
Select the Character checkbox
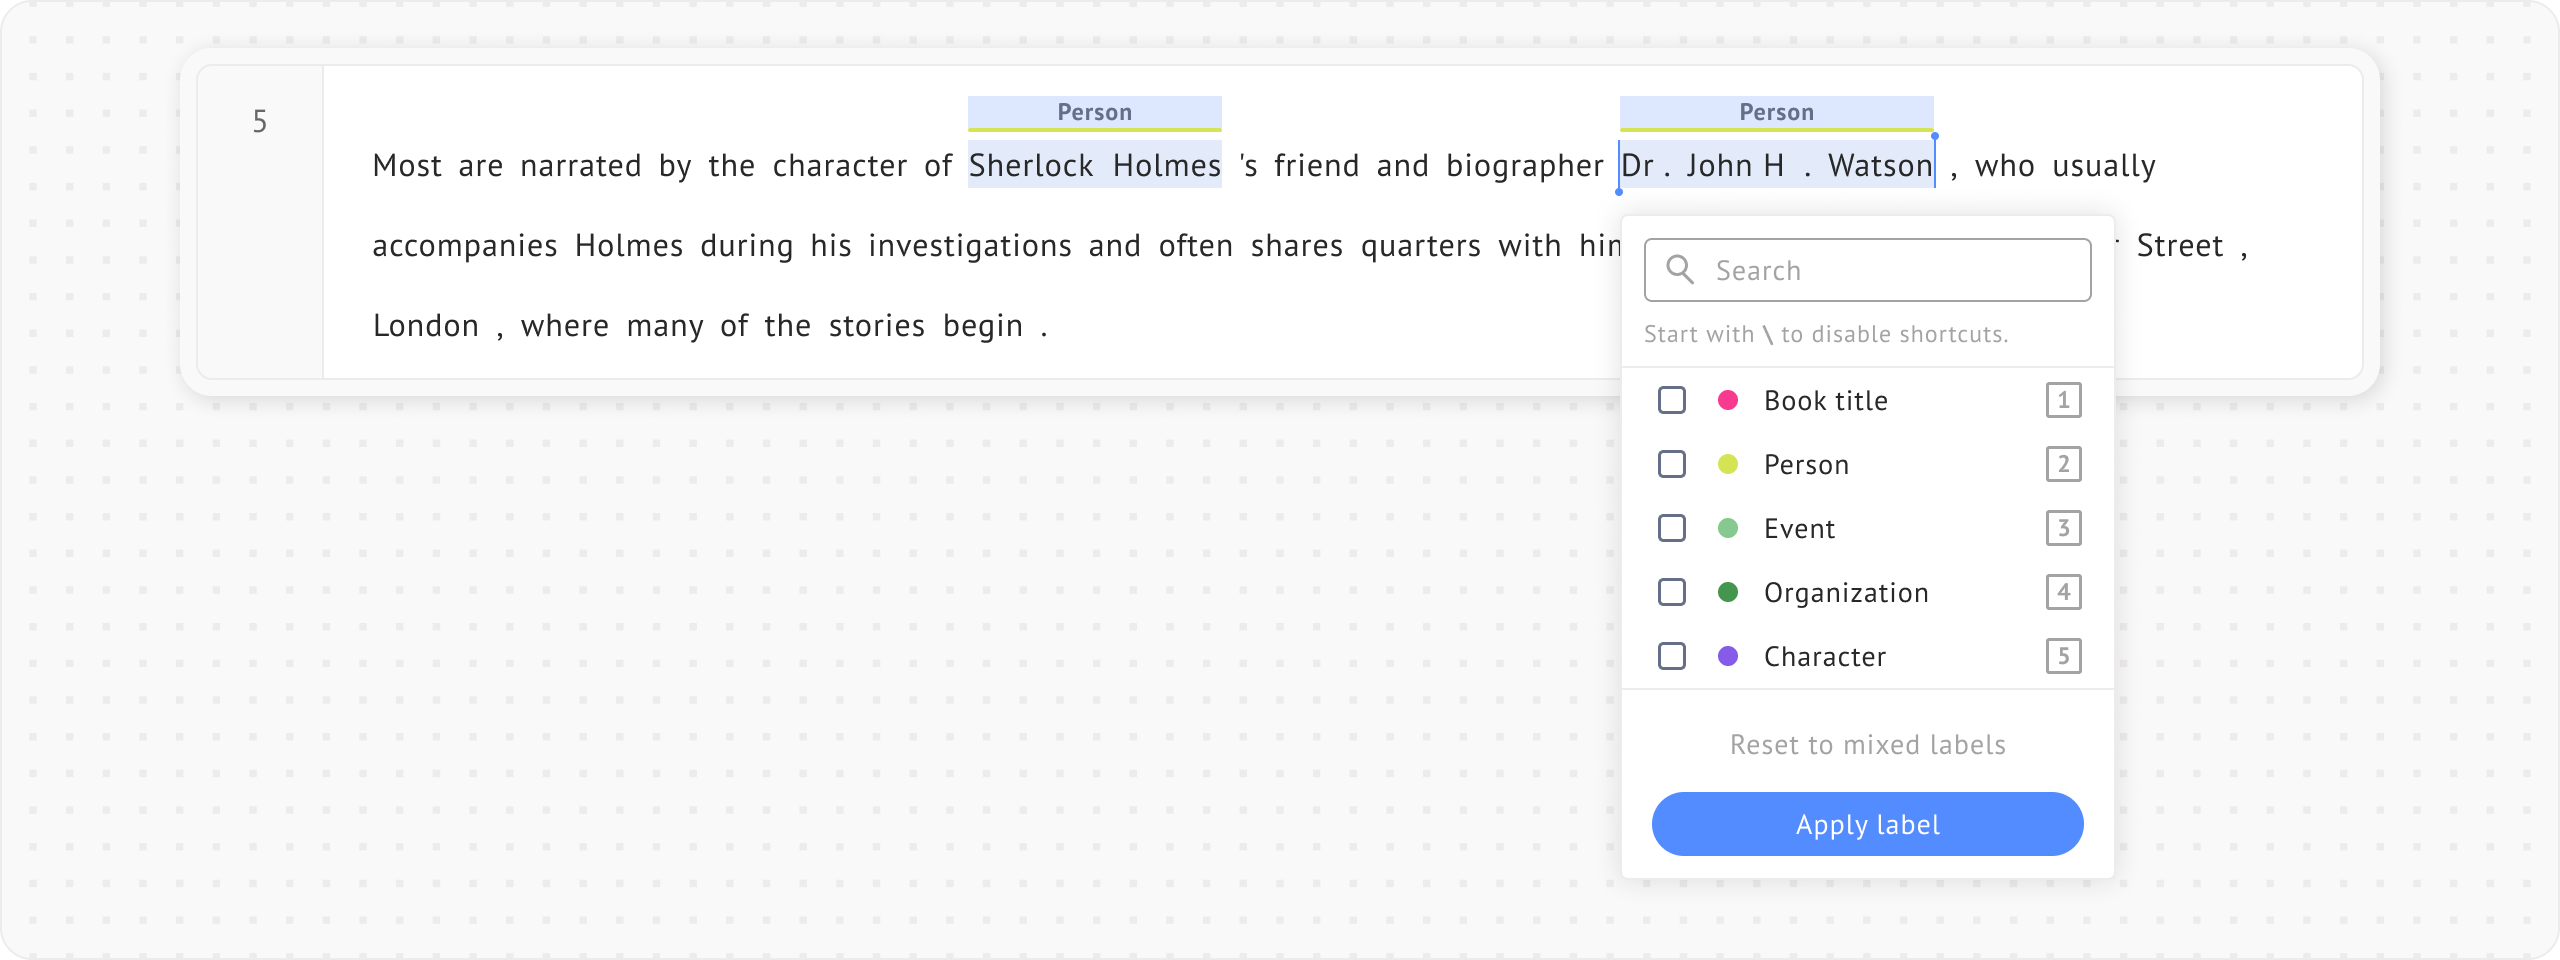(1672, 656)
